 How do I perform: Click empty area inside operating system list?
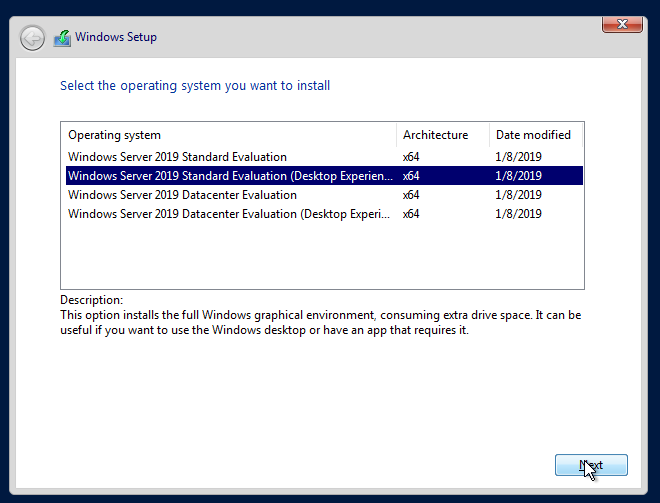coord(322,256)
